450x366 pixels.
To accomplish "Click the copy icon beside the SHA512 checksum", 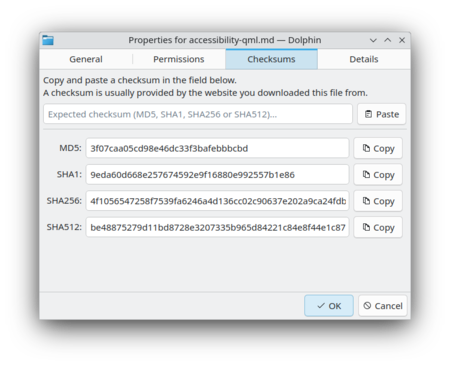I will pyautogui.click(x=366, y=227).
